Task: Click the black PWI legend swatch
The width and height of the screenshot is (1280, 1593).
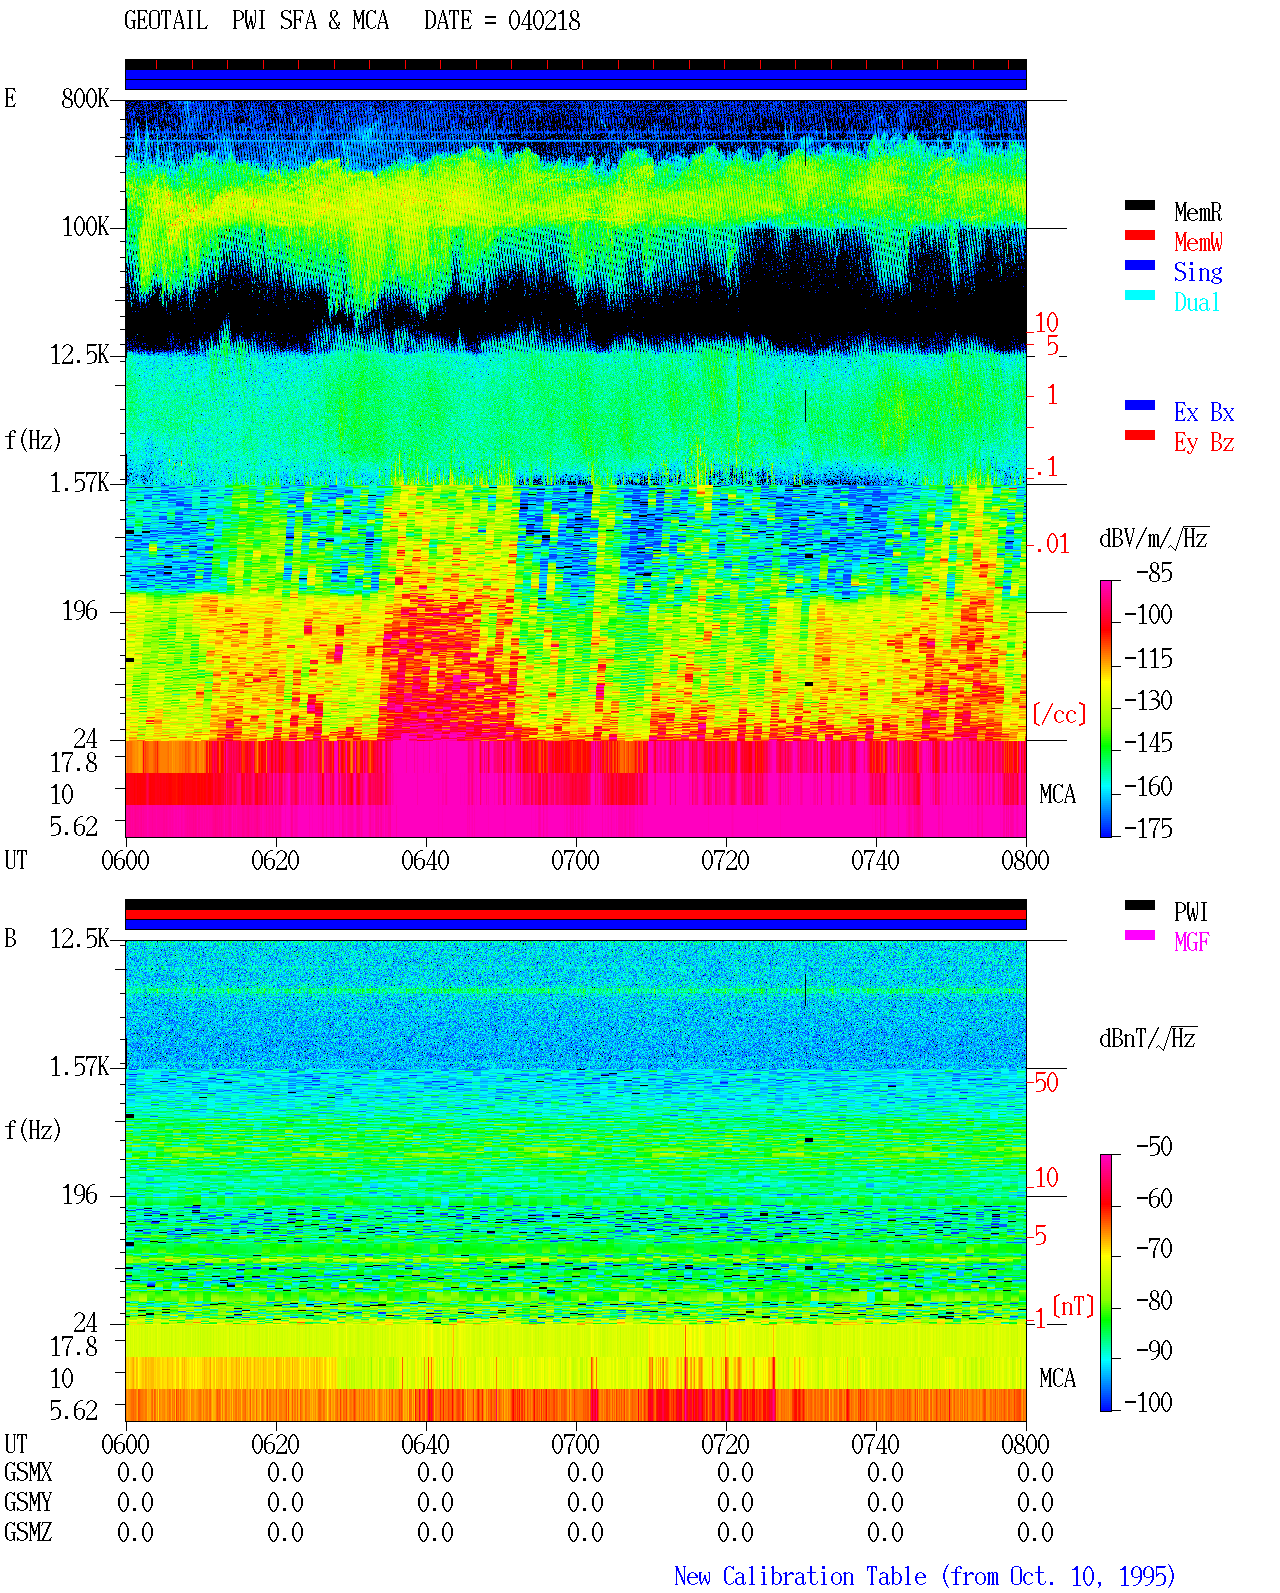Action: click(x=1140, y=905)
